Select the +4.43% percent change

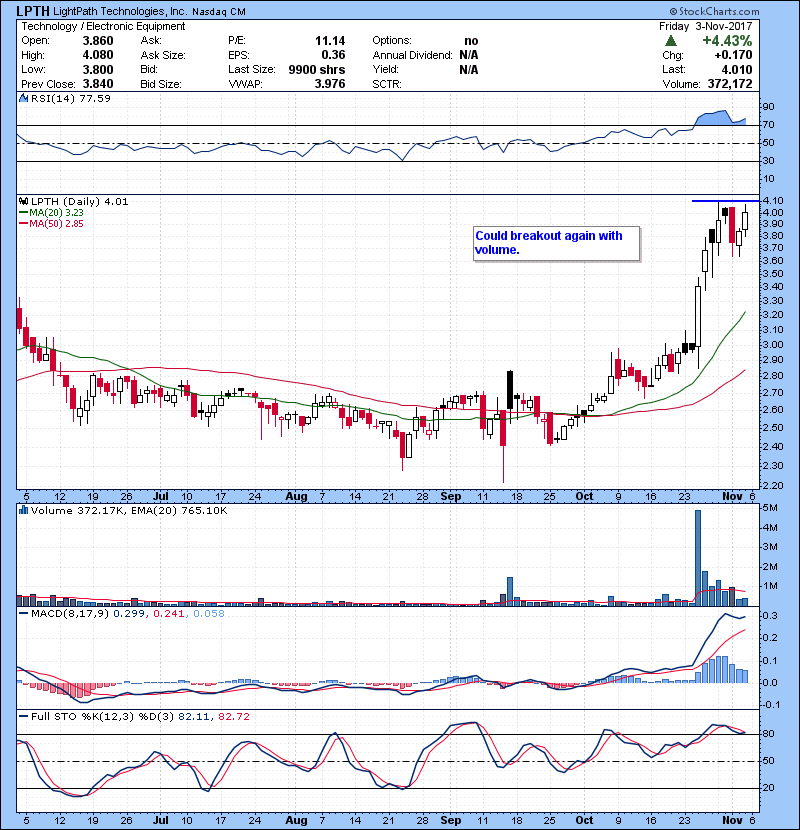coord(727,41)
